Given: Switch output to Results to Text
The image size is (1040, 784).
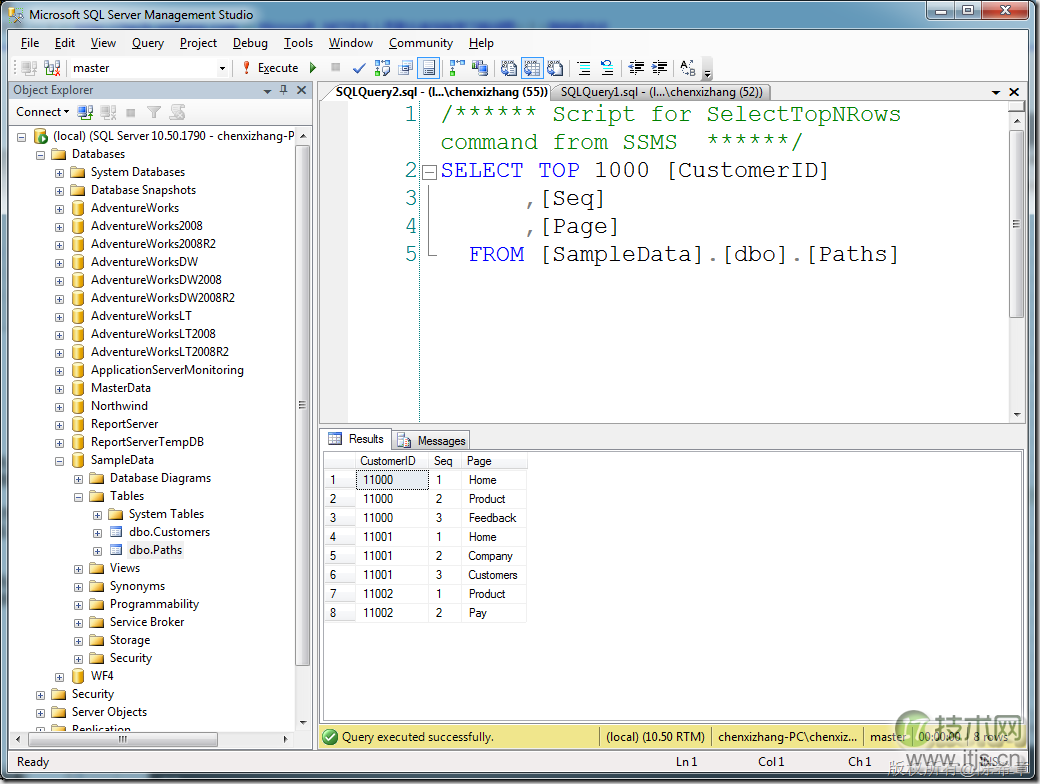Looking at the screenshot, I should click(x=509, y=68).
